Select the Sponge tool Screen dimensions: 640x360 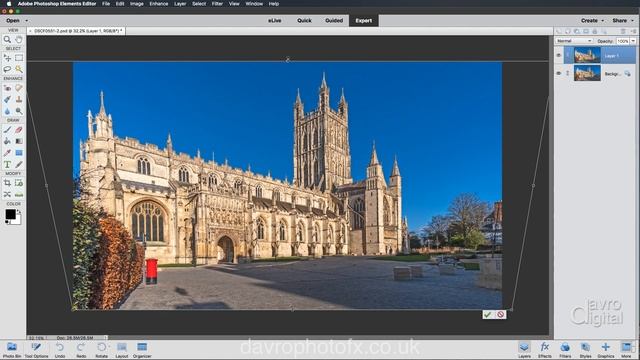click(x=19, y=111)
